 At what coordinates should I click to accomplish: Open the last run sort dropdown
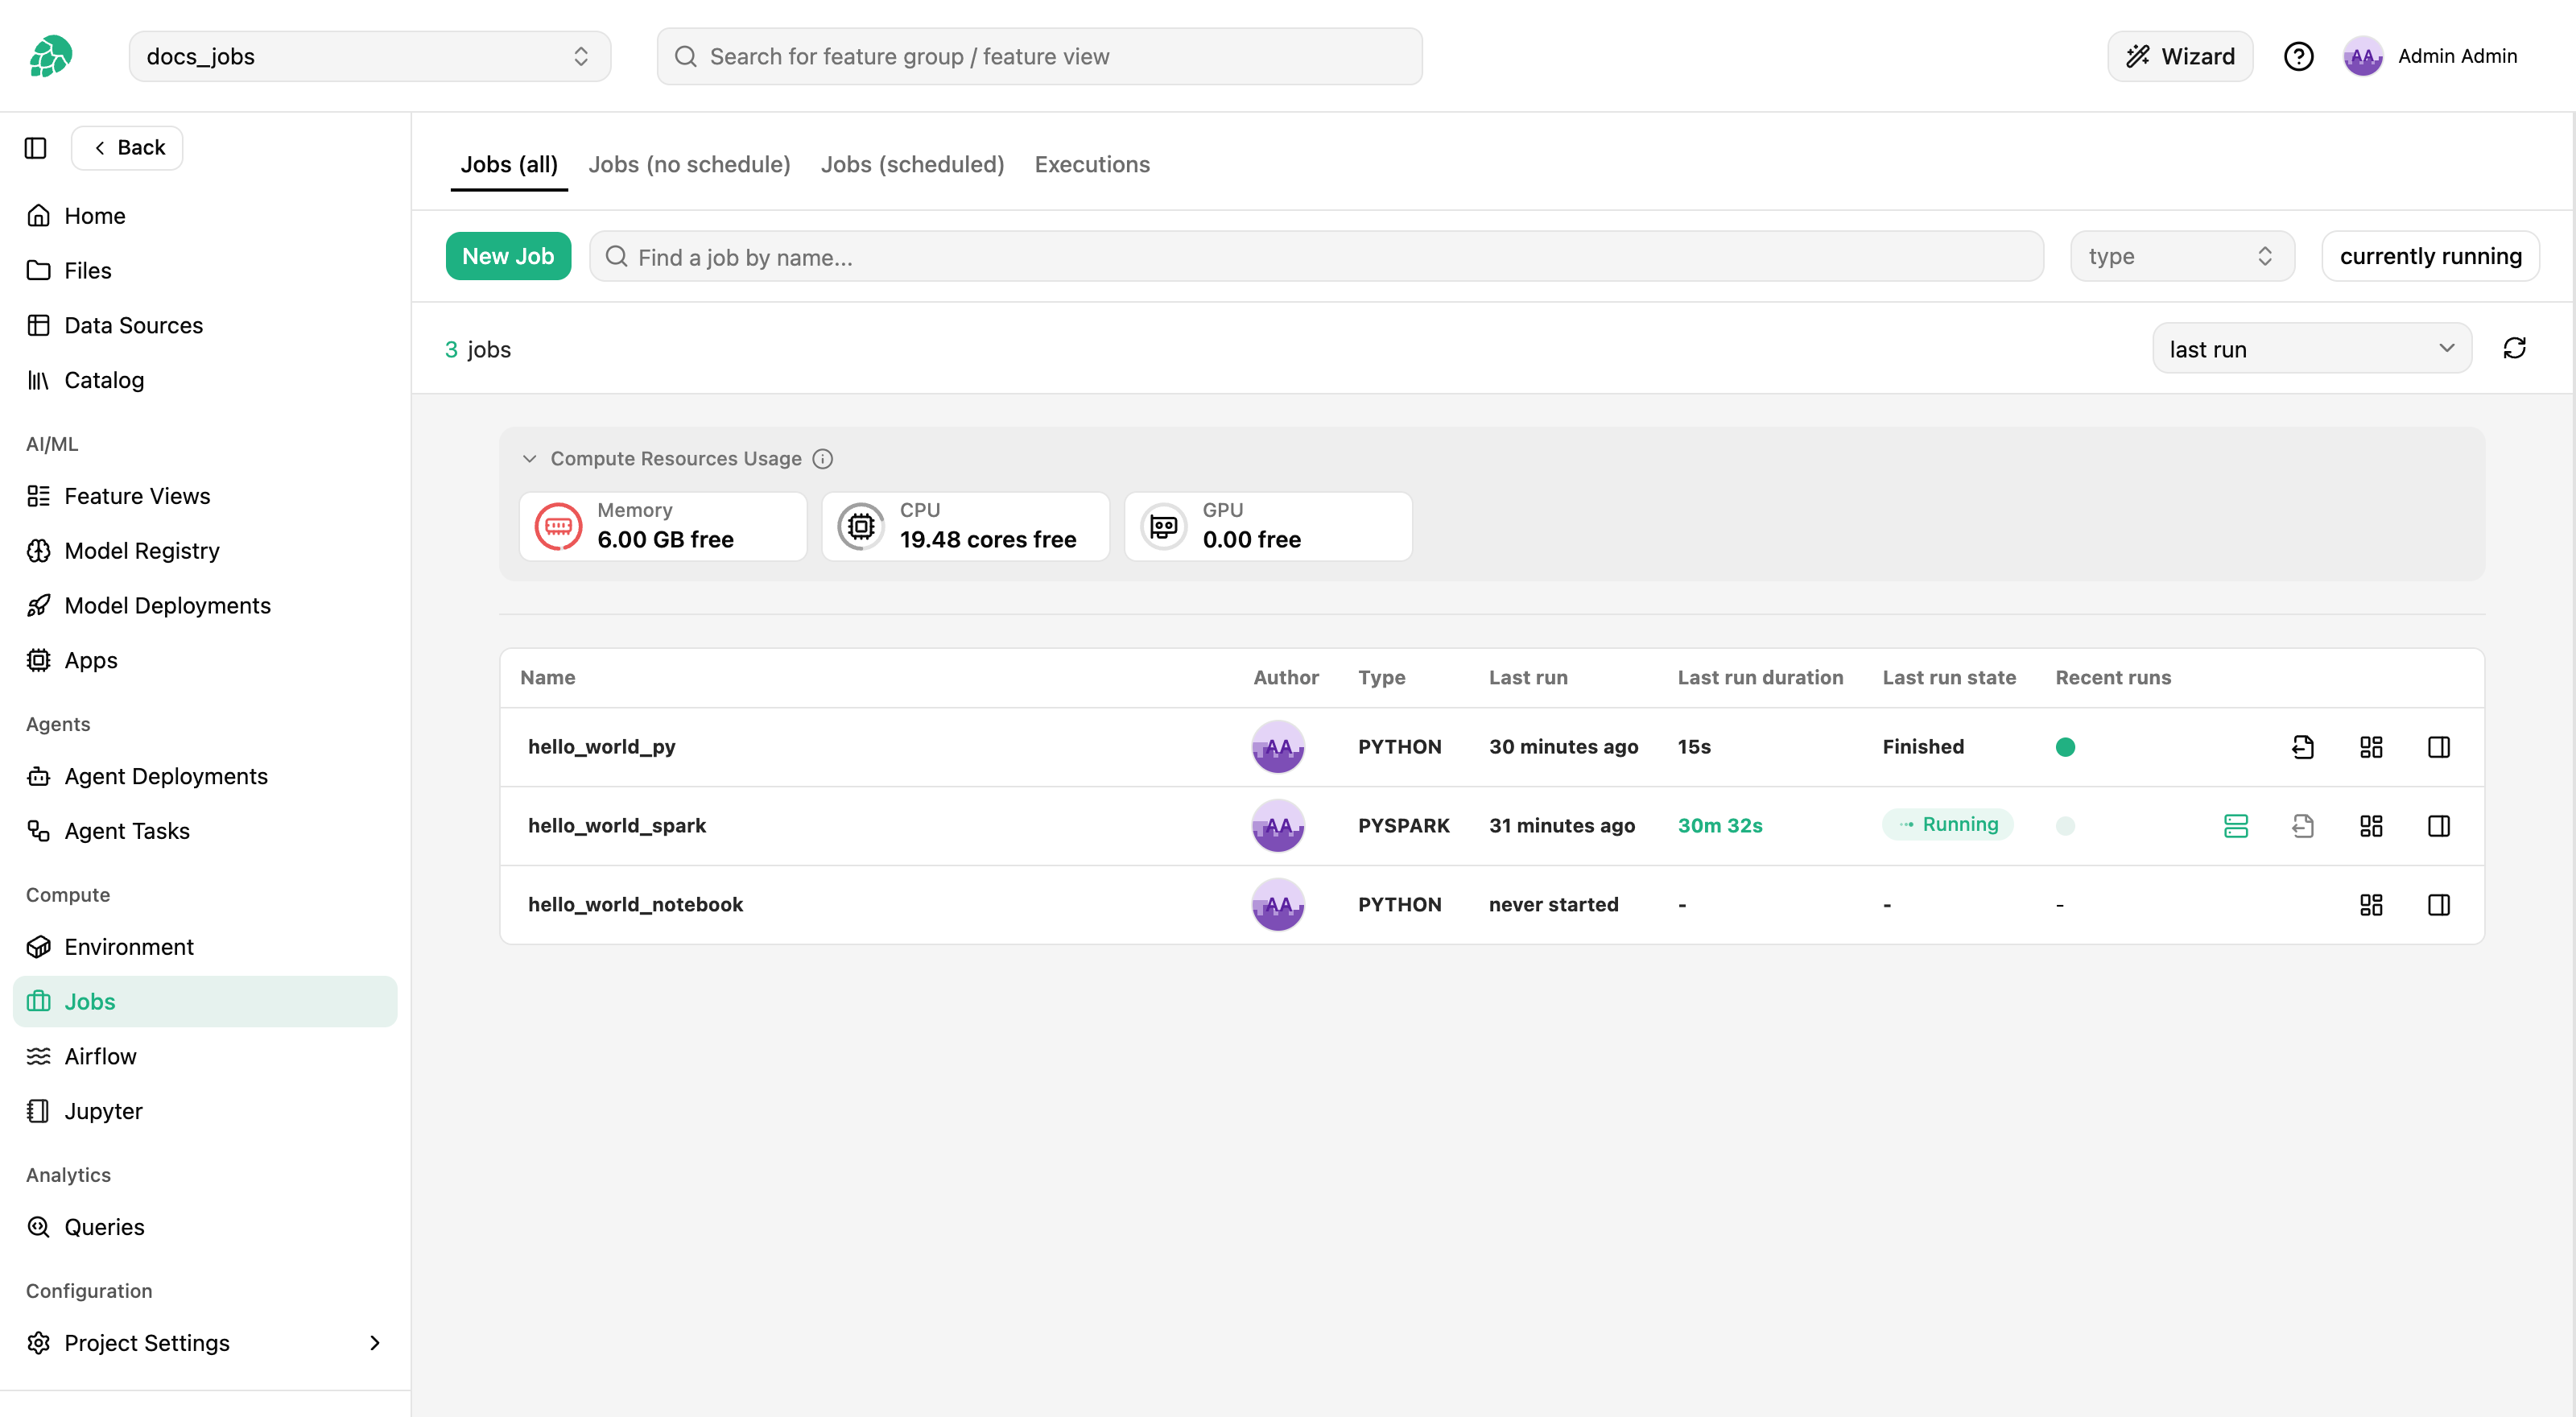coord(2312,348)
